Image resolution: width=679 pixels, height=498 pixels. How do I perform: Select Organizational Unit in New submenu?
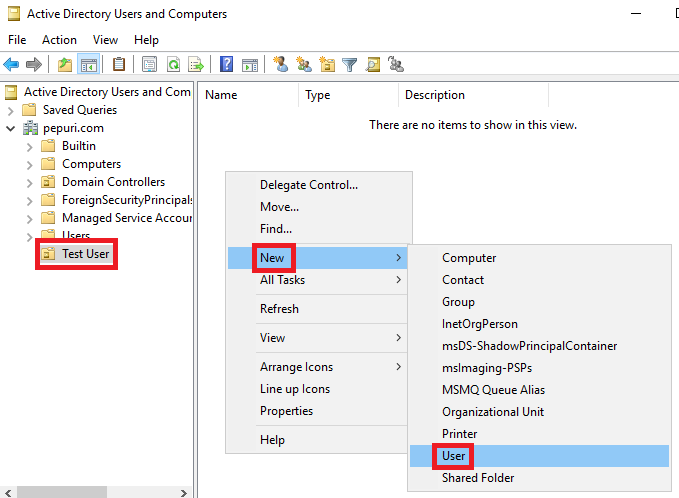539,412
